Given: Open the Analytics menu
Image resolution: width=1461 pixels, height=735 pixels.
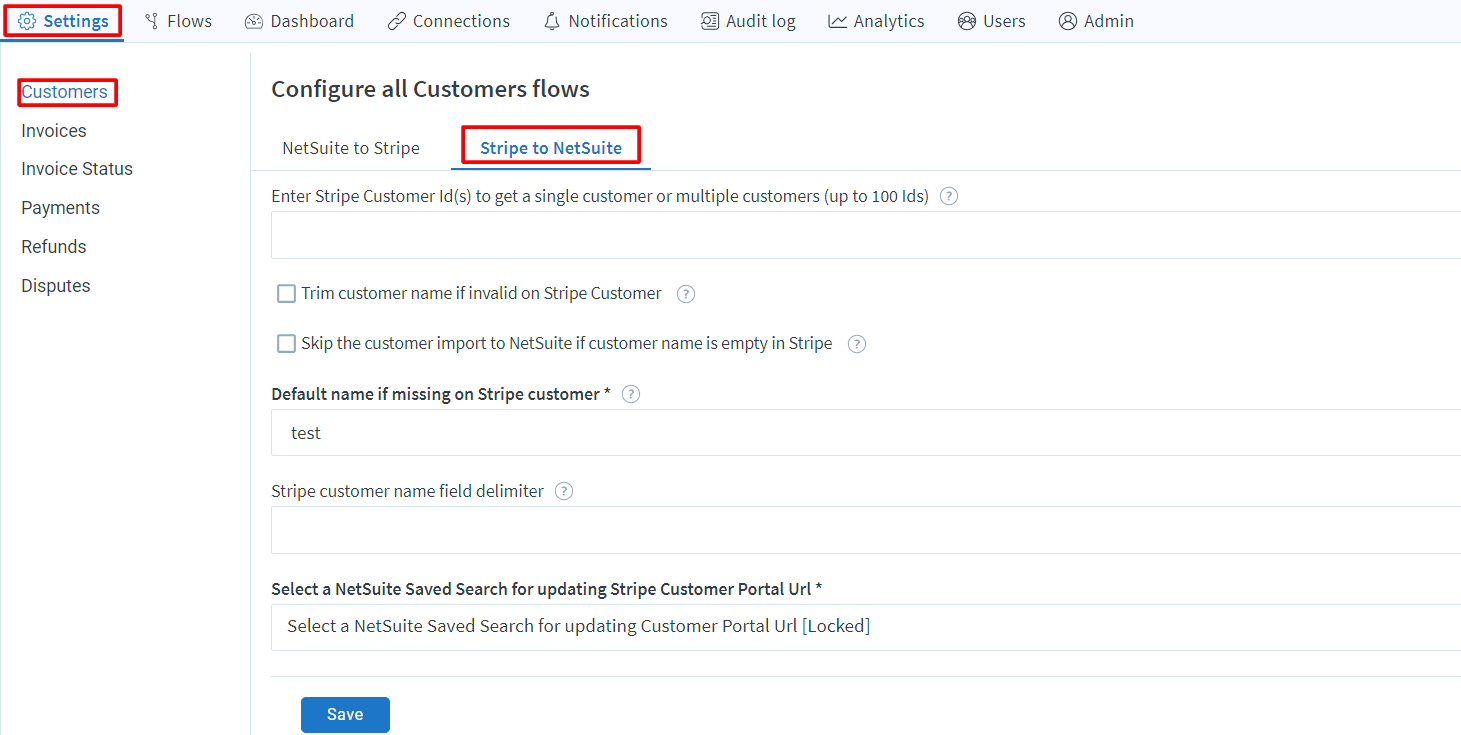Looking at the screenshot, I should point(877,21).
